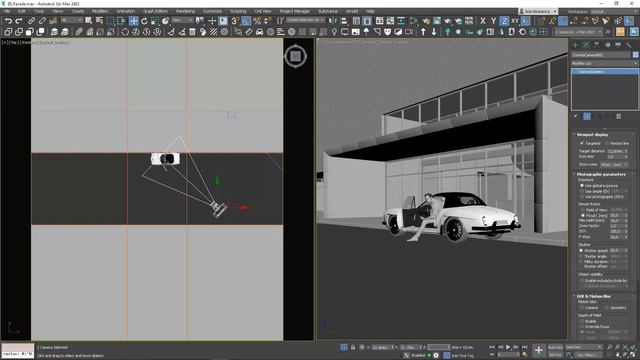Image resolution: width=640 pixels, height=360 pixels.
Task: Select the Select and Uniform Scale tool
Action: [x=155, y=20]
